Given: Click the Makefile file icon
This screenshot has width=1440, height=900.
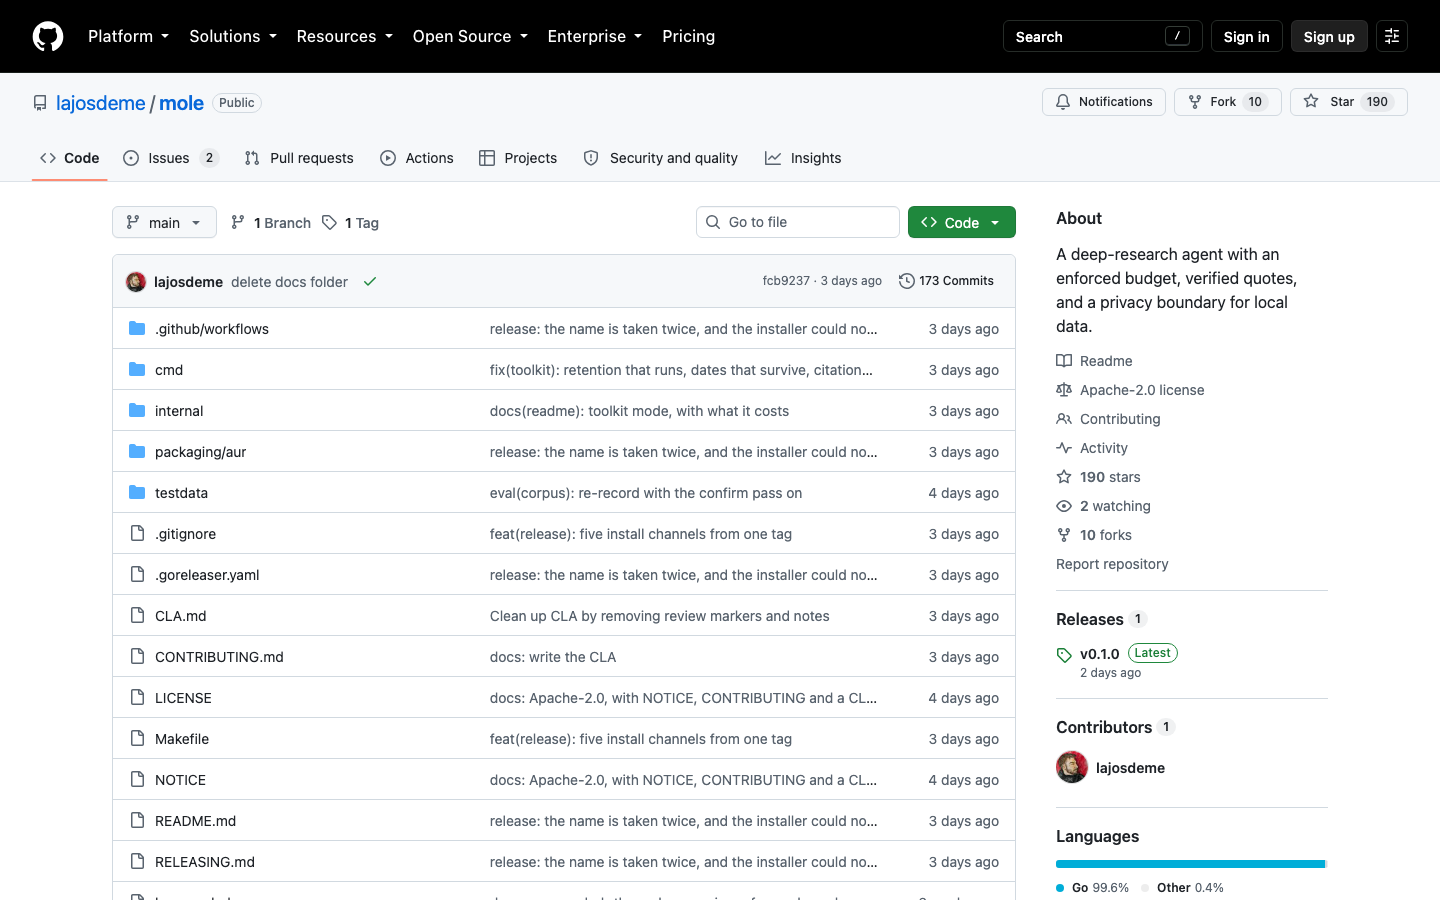Looking at the screenshot, I should point(137,739).
